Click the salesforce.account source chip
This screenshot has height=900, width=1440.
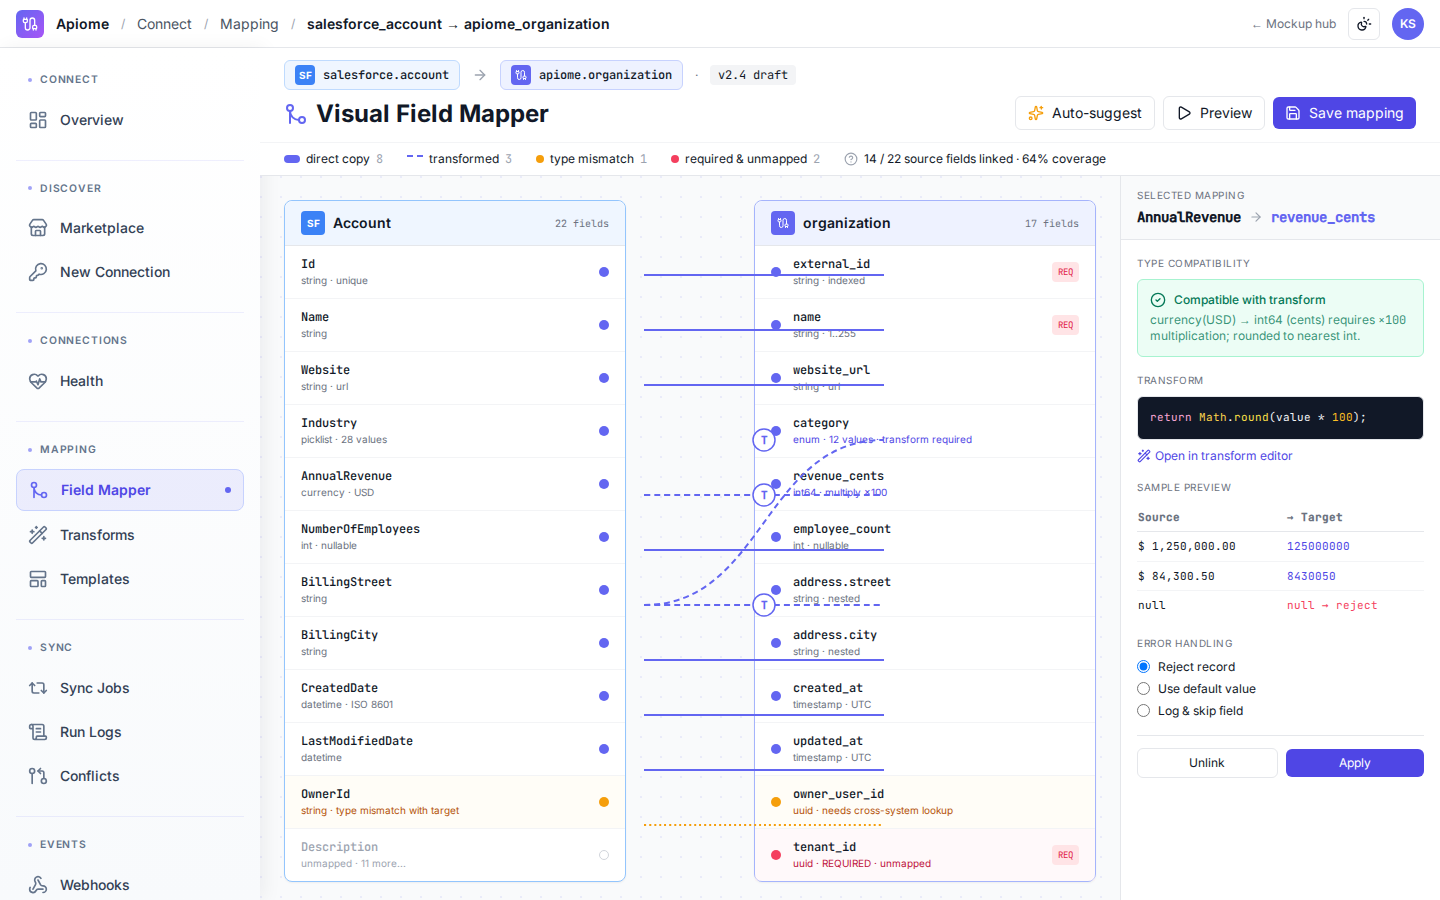click(x=372, y=75)
